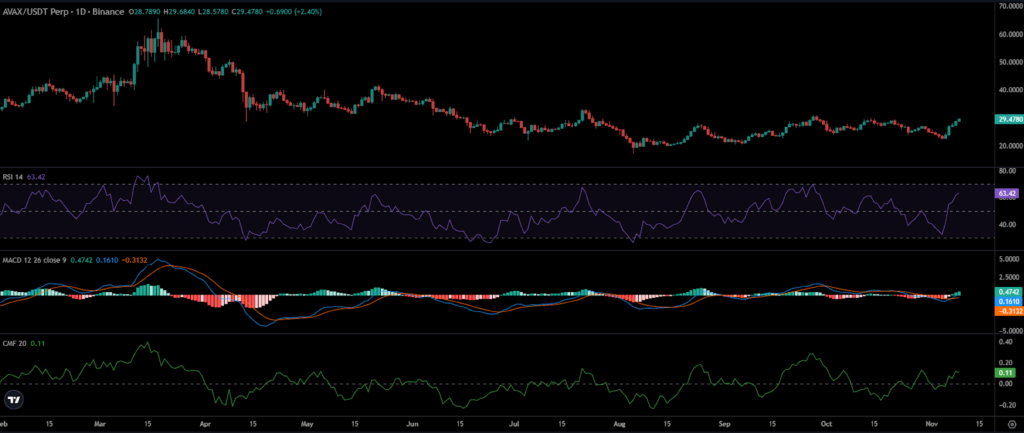This screenshot has width=1024, height=433.
Task: Click the 50.0000 price axis label
Action: (1009, 63)
